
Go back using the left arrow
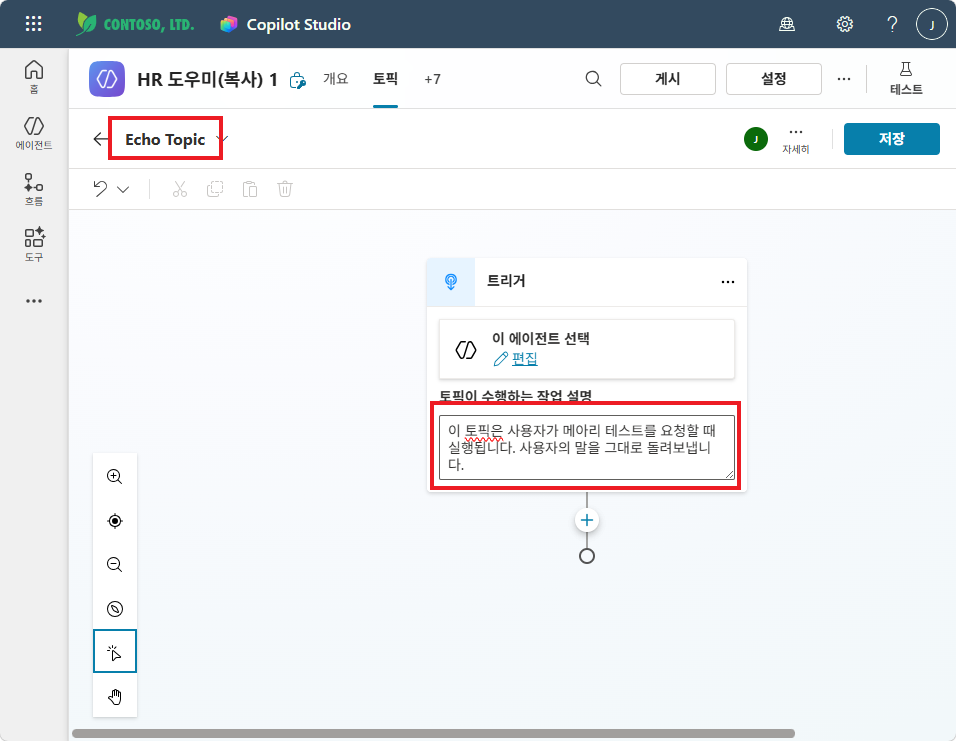[101, 139]
